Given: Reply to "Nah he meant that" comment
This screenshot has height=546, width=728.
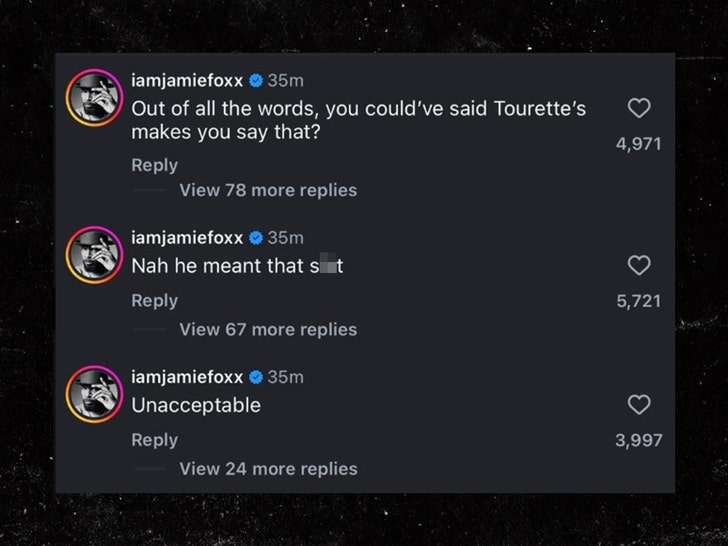Looking at the screenshot, I should (154, 300).
